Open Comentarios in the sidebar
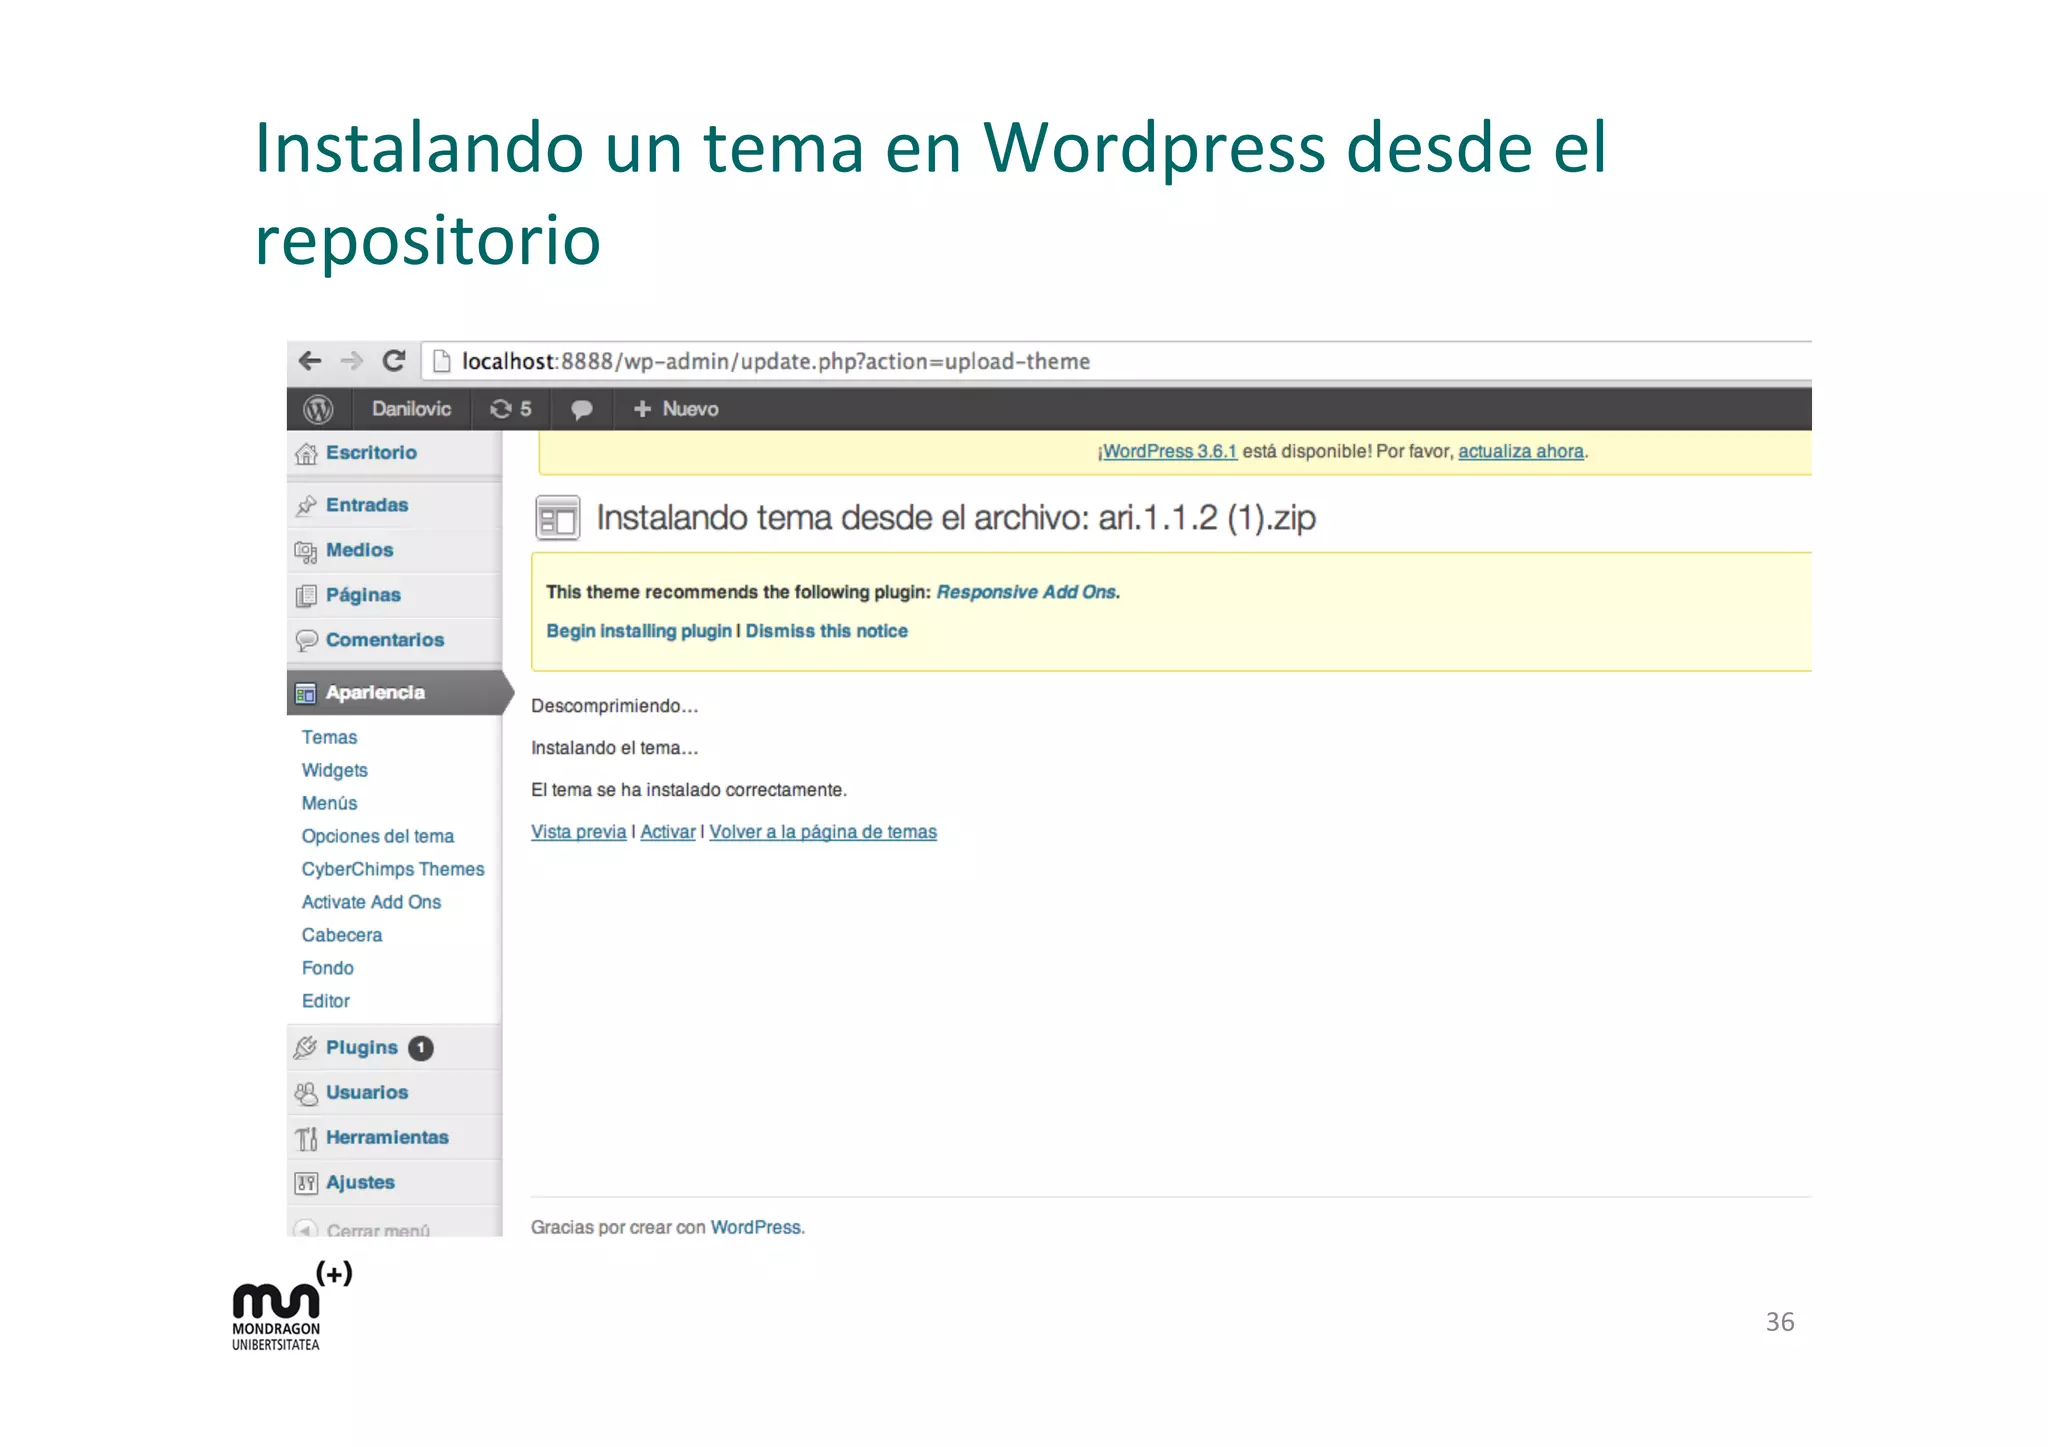Screen dimensions: 2048x1447 (385, 640)
